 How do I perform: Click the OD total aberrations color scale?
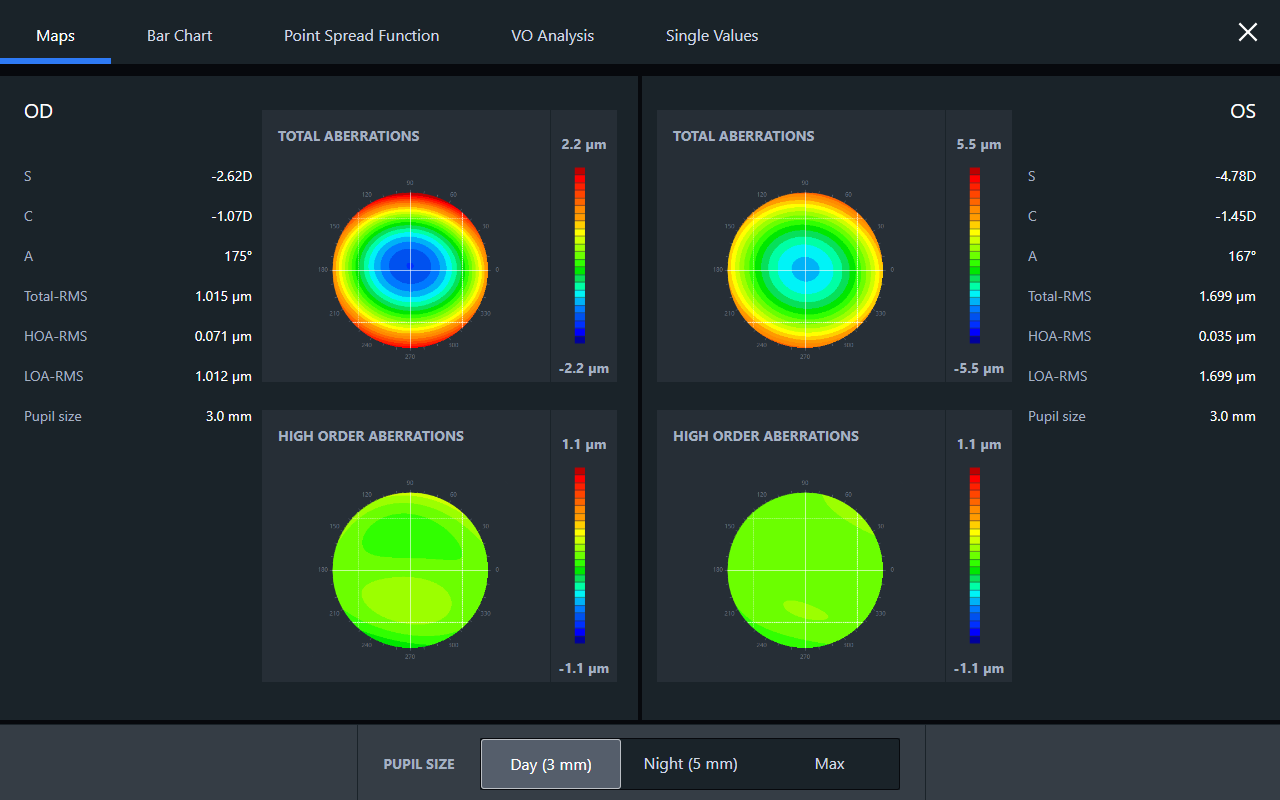[580, 256]
